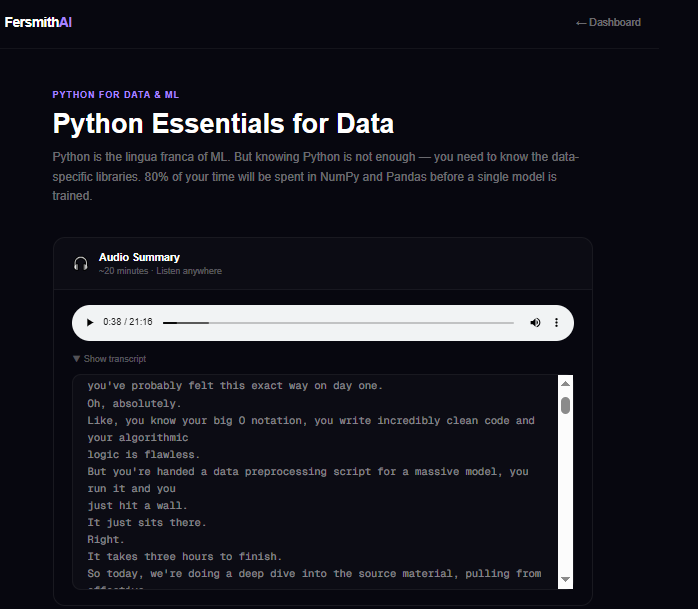Click transcript line 'It just sits there.'

[147, 523]
